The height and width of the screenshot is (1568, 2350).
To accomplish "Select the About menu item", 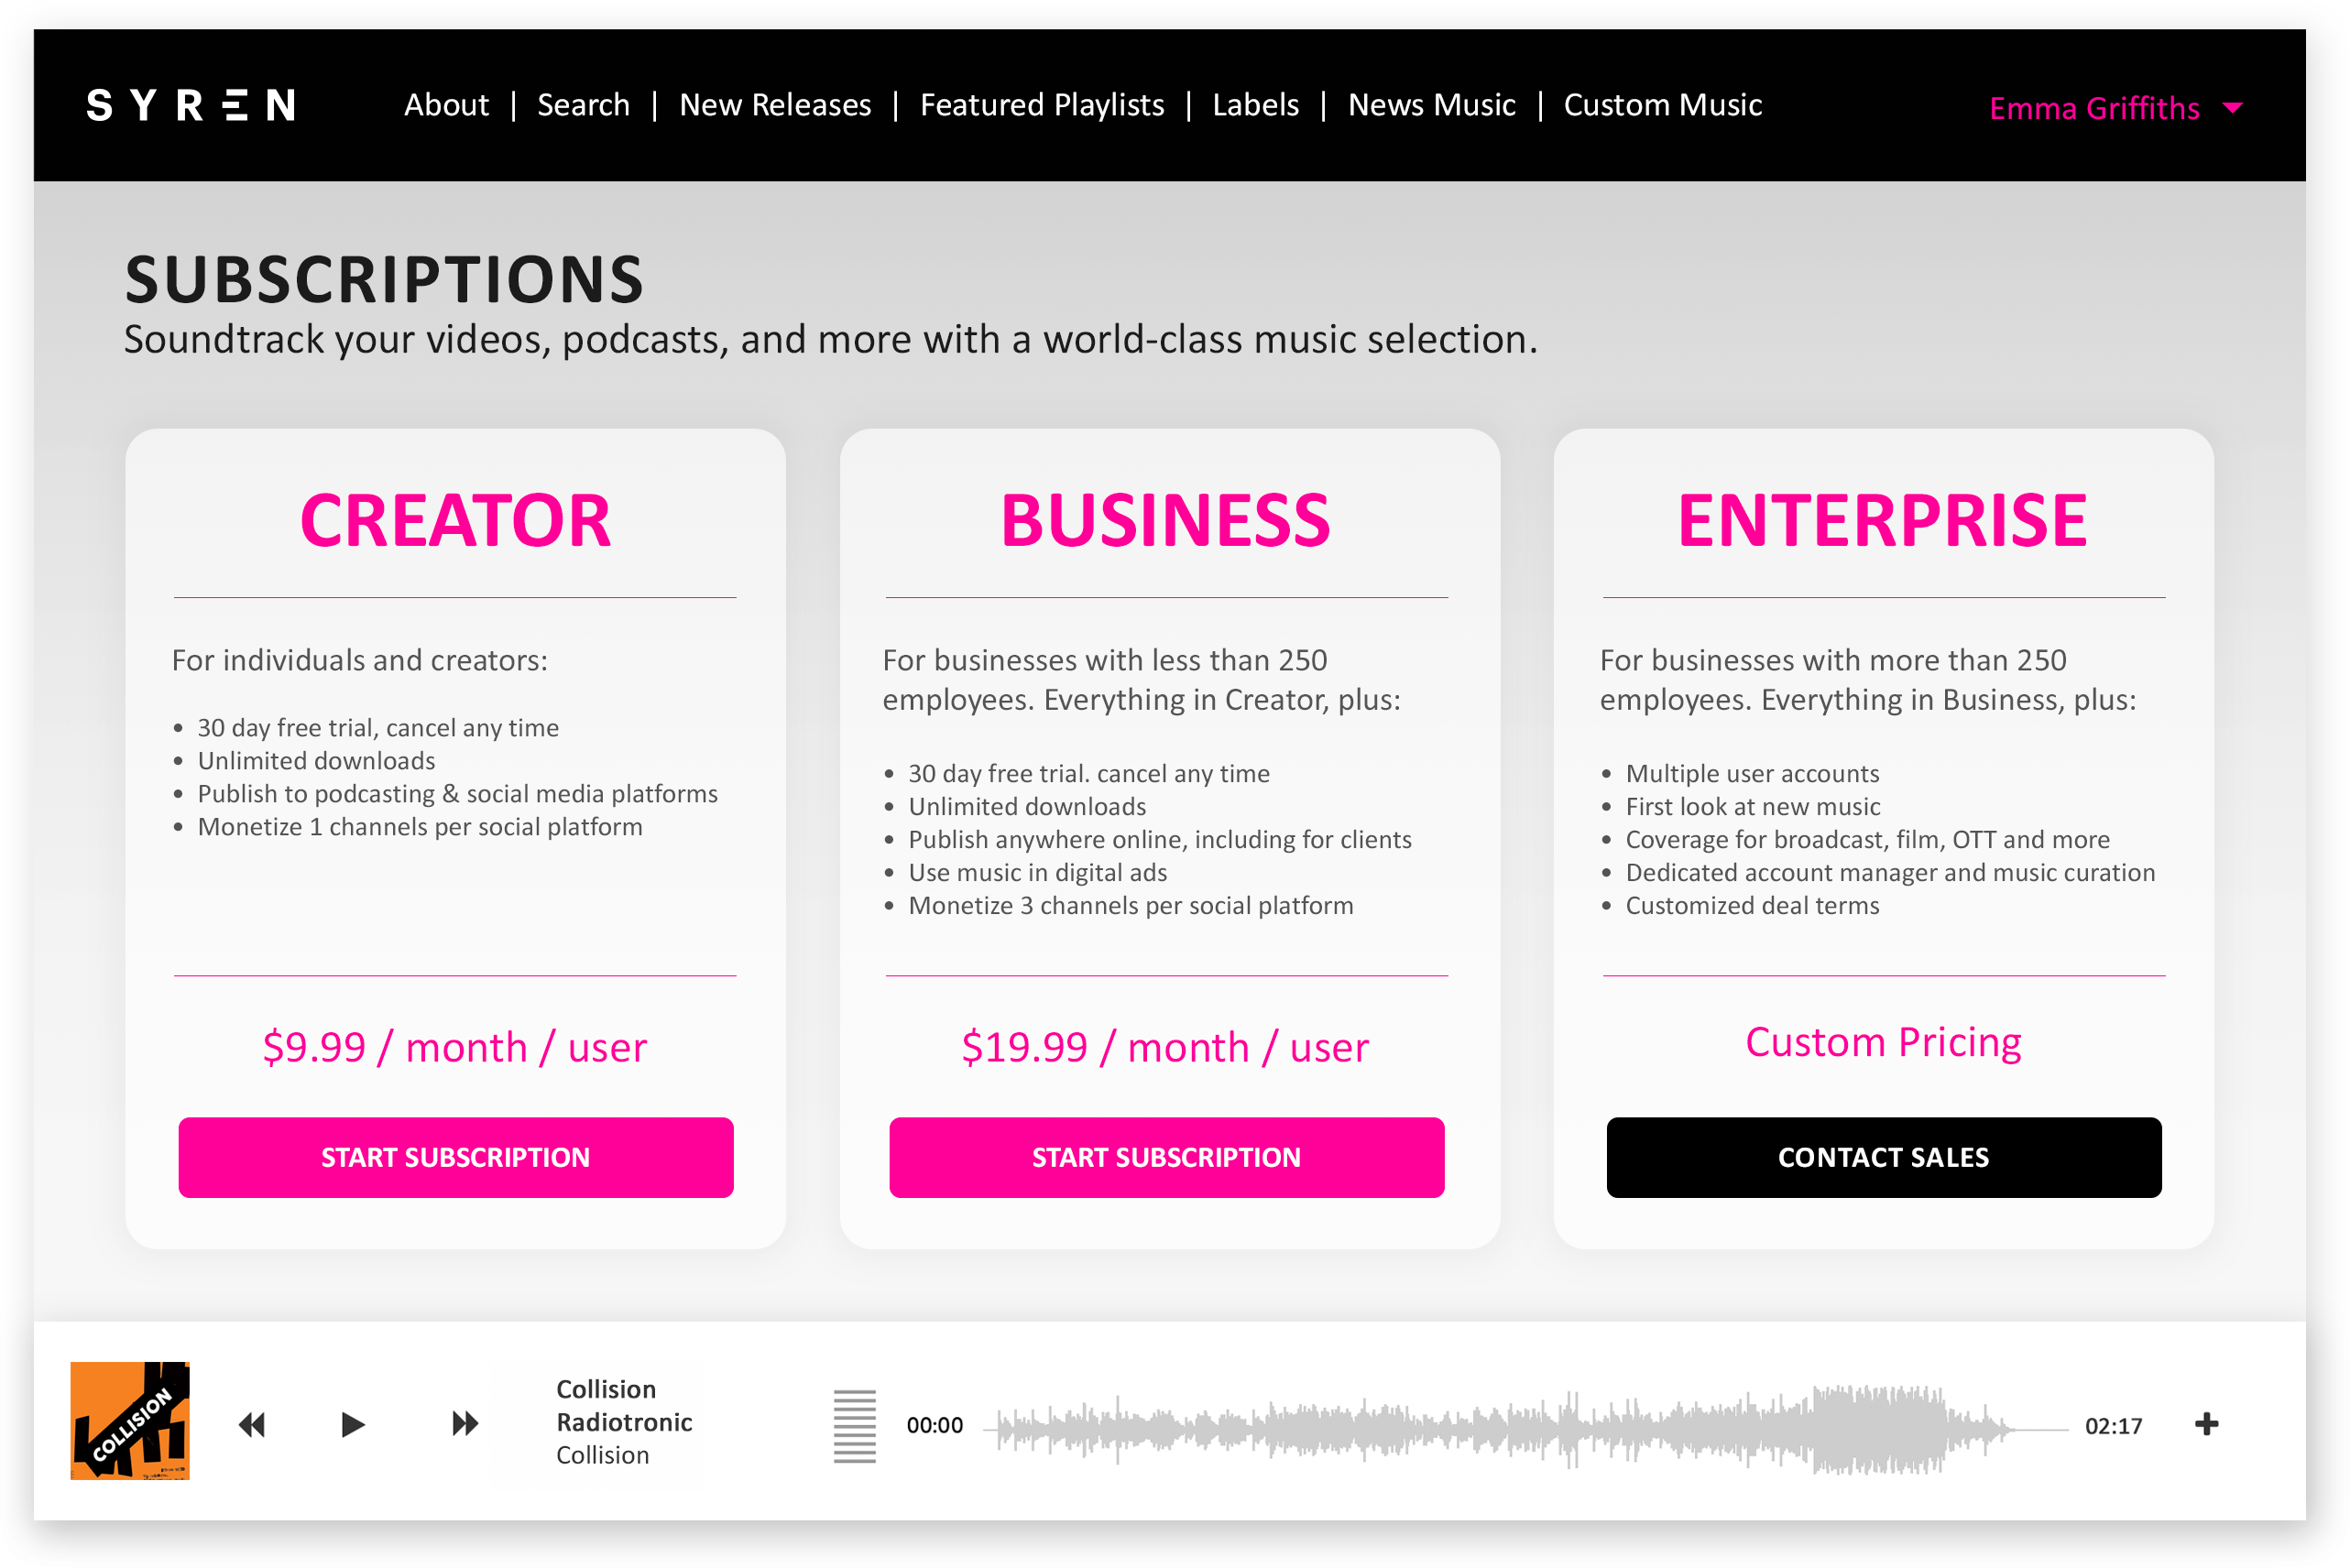I will [x=443, y=103].
